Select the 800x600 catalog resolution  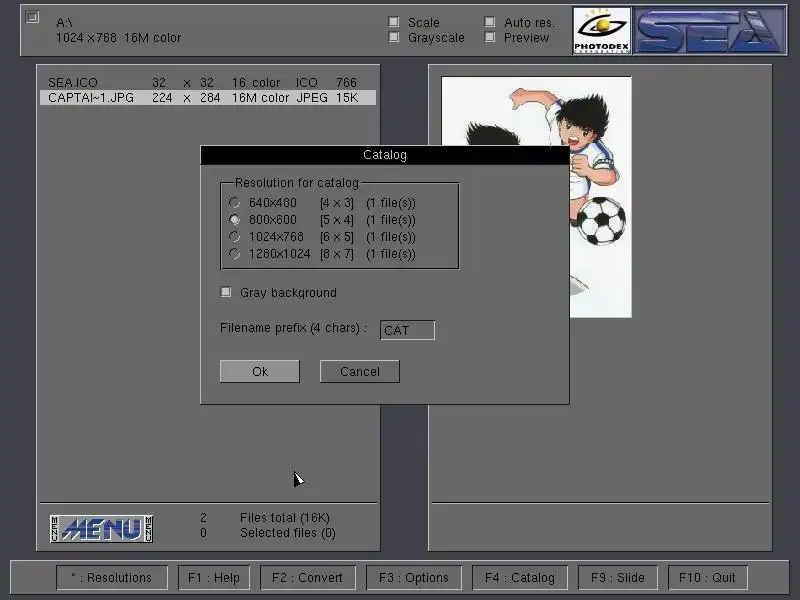[234, 219]
